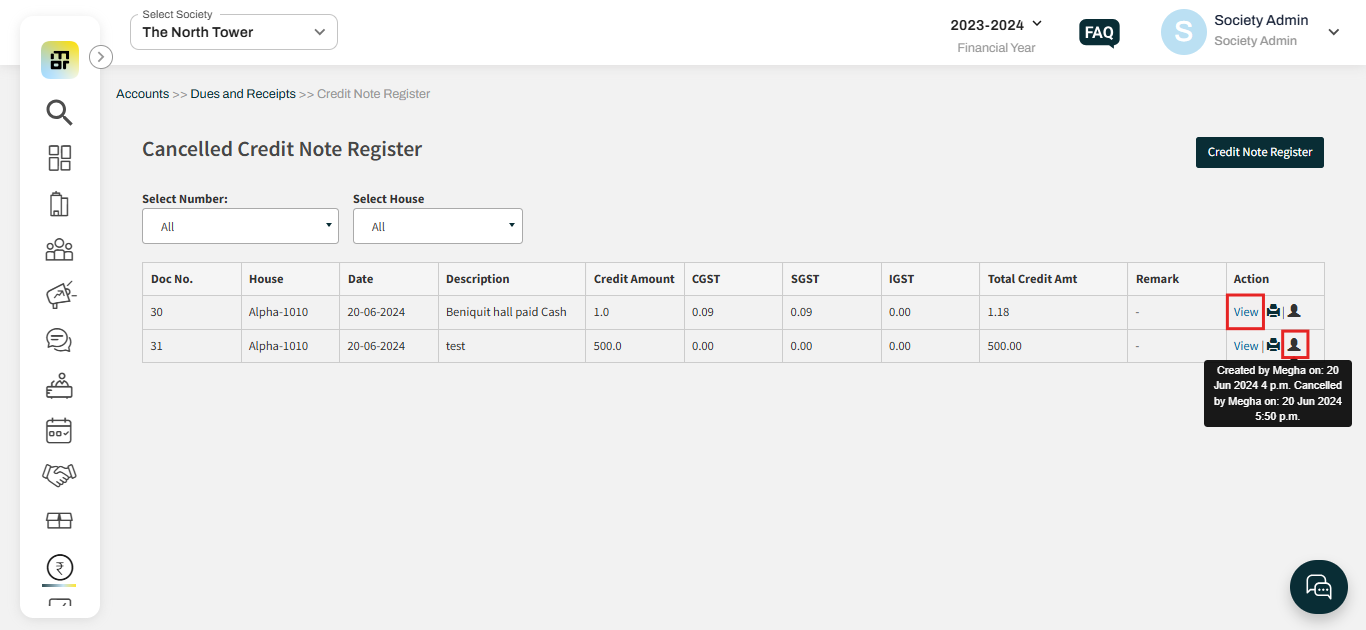This screenshot has width=1366, height=630.
Task: Open the chat bubbles sidebar icon
Action: click(60, 340)
